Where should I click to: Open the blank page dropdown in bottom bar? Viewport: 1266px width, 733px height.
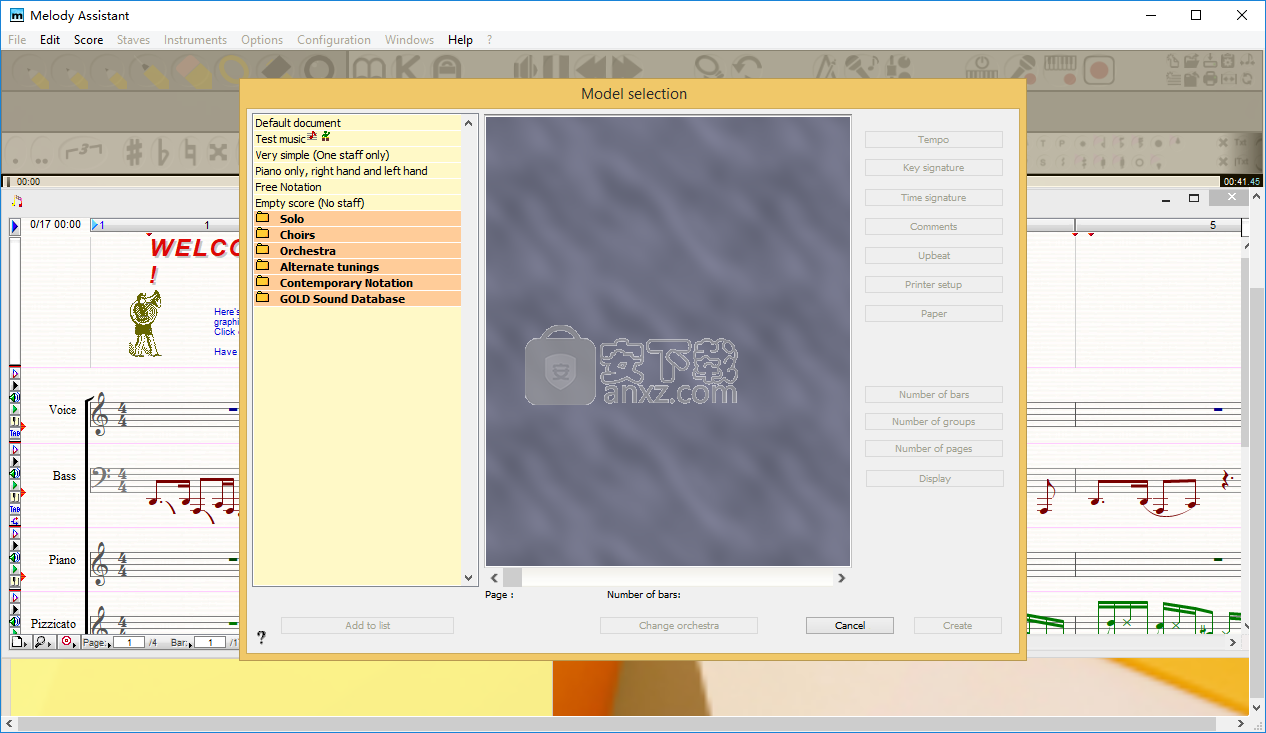[20, 642]
